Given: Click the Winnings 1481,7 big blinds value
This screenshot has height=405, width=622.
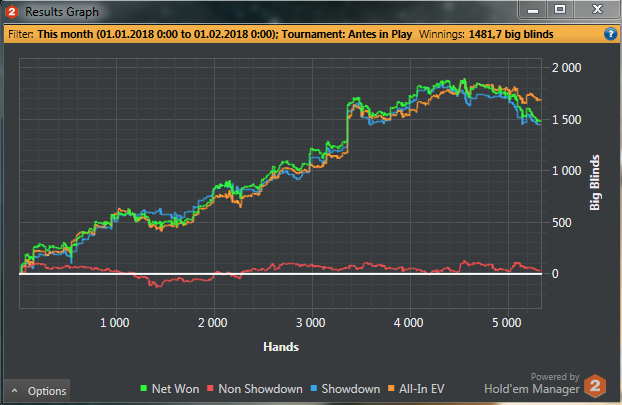Looking at the screenshot, I should tap(511, 34).
